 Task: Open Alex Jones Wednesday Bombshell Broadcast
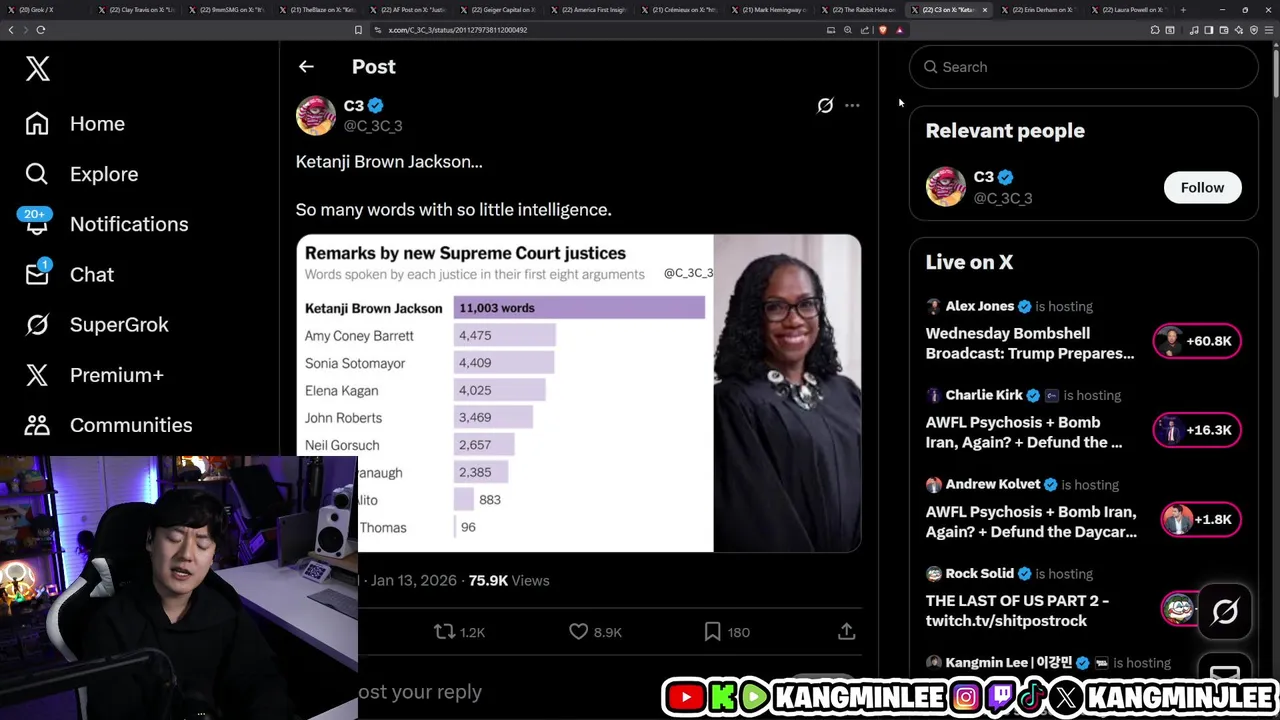click(x=1030, y=343)
